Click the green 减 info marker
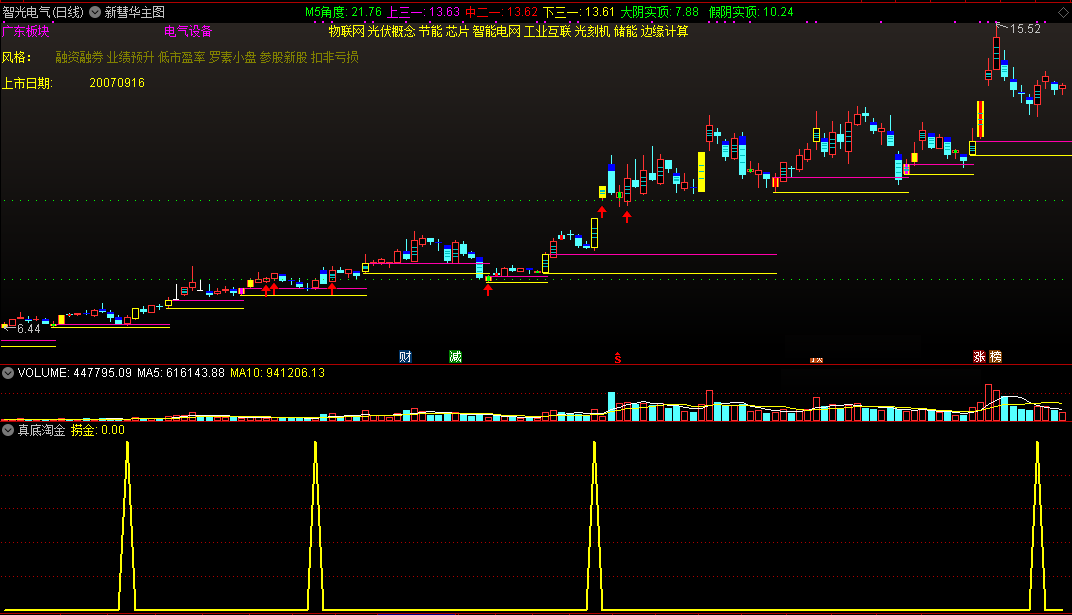1072x615 pixels. (x=455, y=357)
